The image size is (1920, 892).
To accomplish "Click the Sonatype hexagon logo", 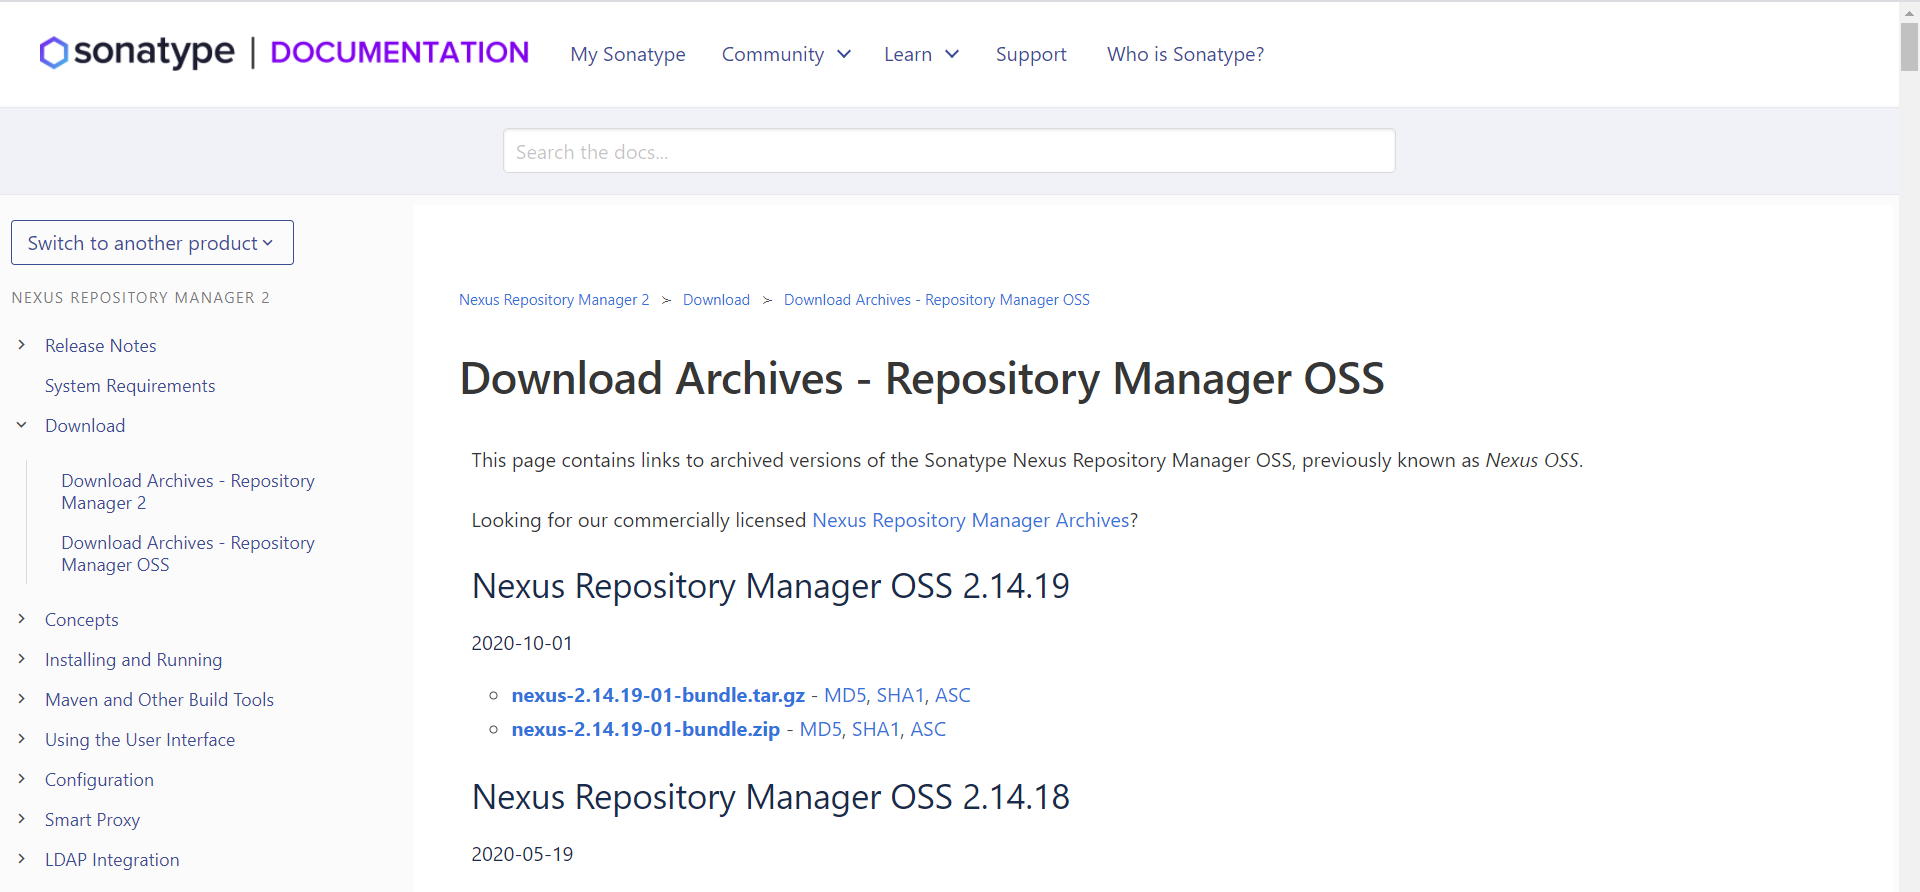I will 54,52.
